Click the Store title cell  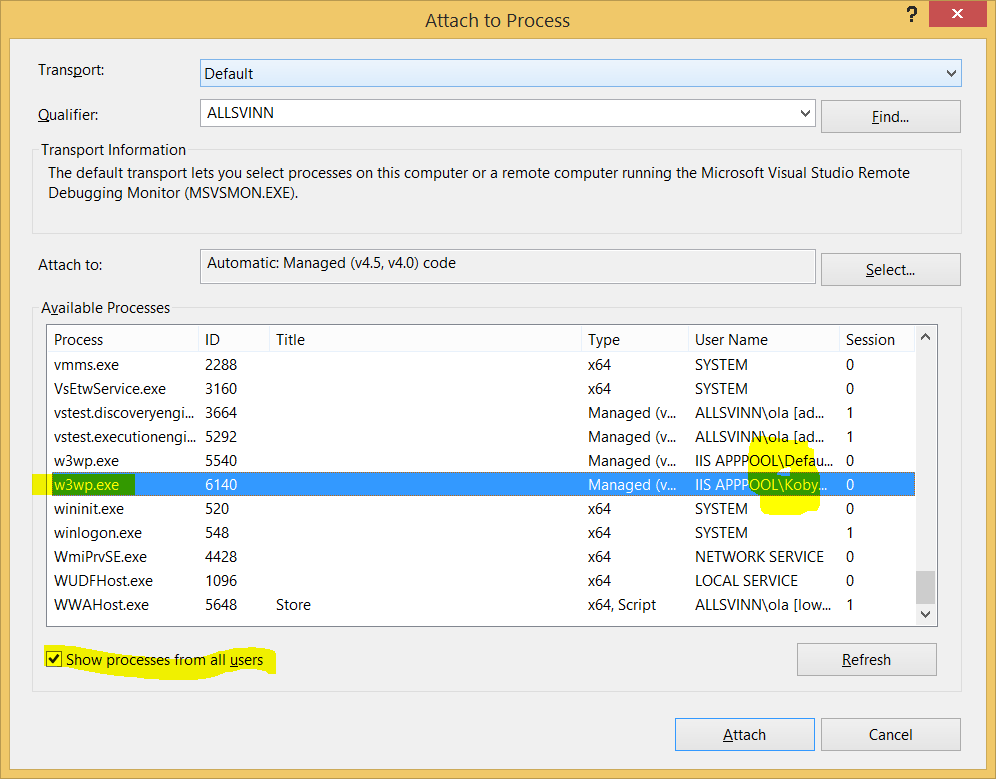click(293, 605)
